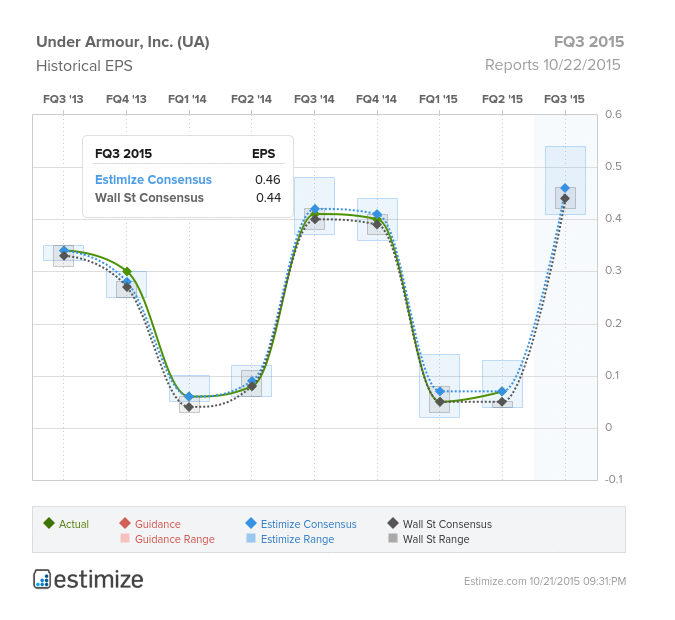Click the FQ2 '14 Estimize Consensus blue point
The height and width of the screenshot is (620, 675).
(252, 381)
